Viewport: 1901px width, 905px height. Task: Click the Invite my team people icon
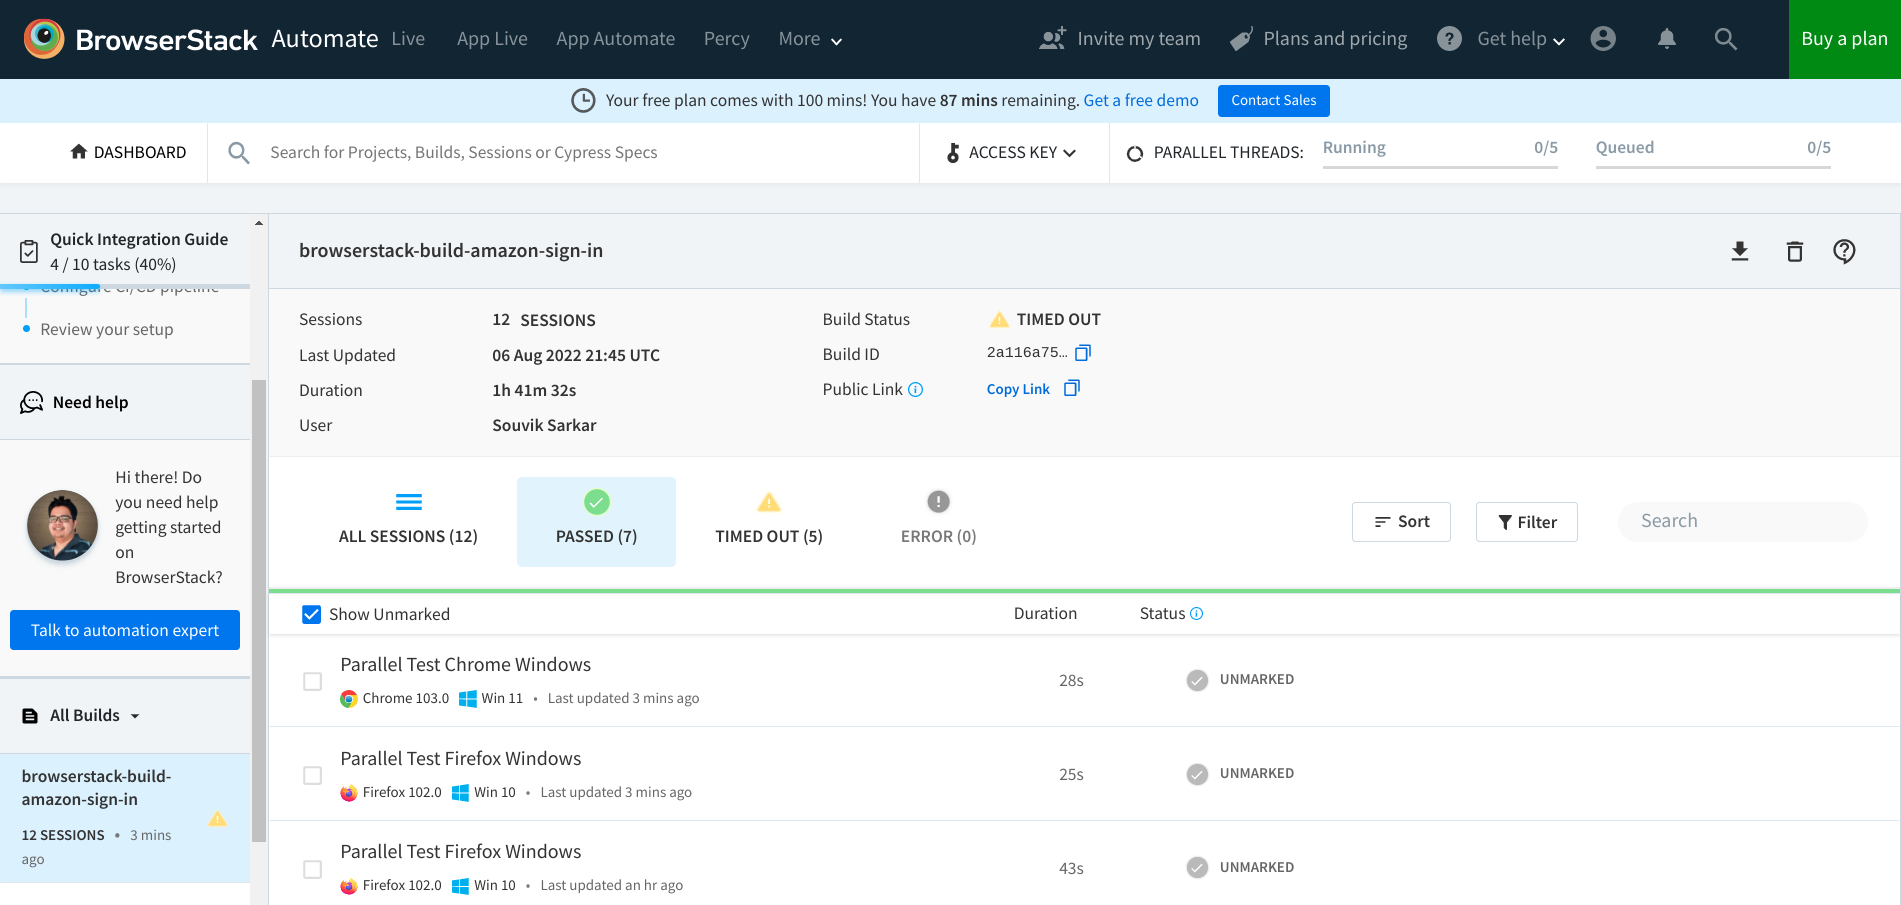point(1053,39)
